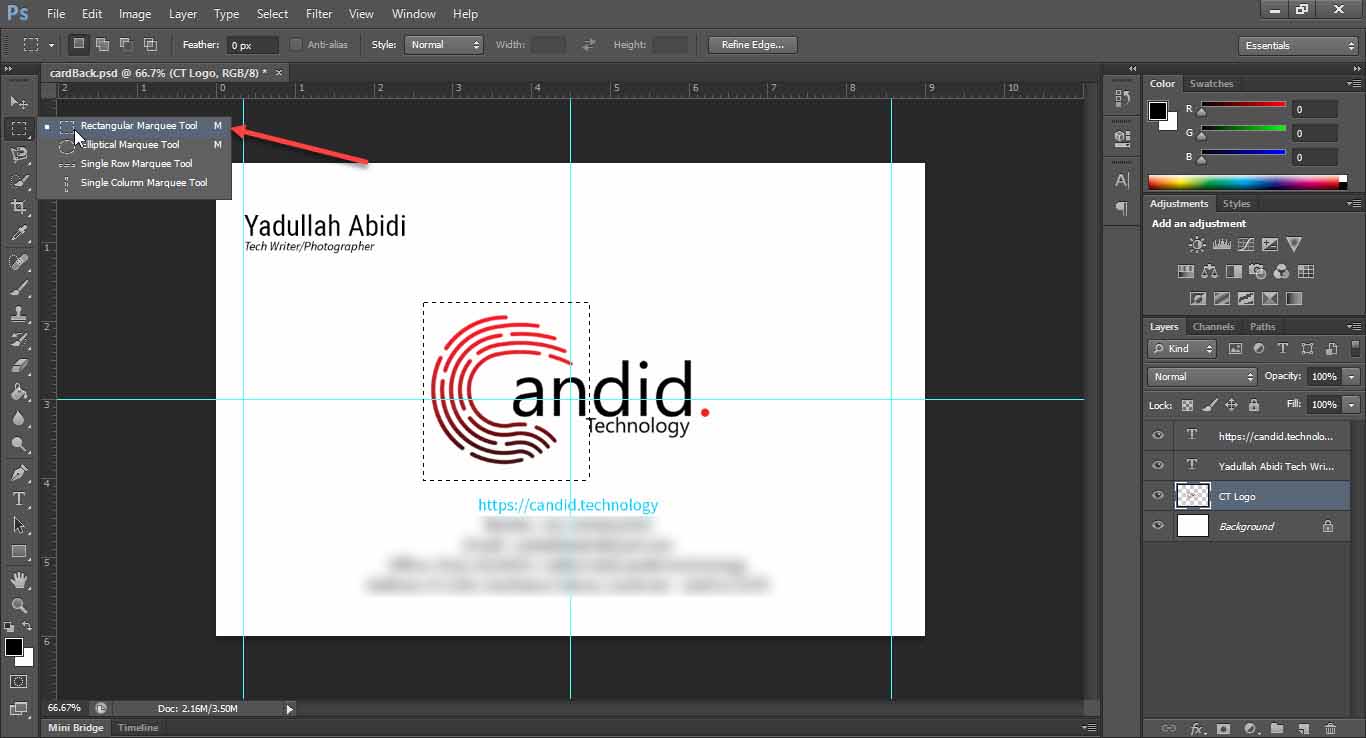Toggle lock image pixels brush icon
The width and height of the screenshot is (1366, 738).
coord(1209,405)
